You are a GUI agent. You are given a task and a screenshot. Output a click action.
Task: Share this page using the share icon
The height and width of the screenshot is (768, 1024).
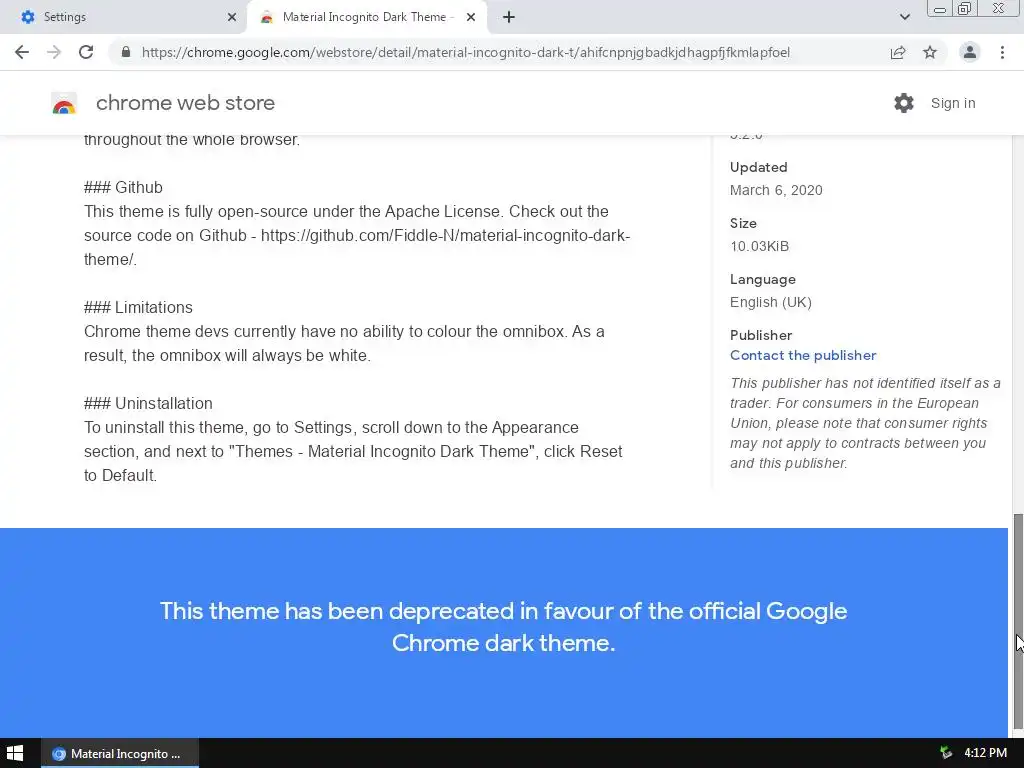tap(898, 52)
